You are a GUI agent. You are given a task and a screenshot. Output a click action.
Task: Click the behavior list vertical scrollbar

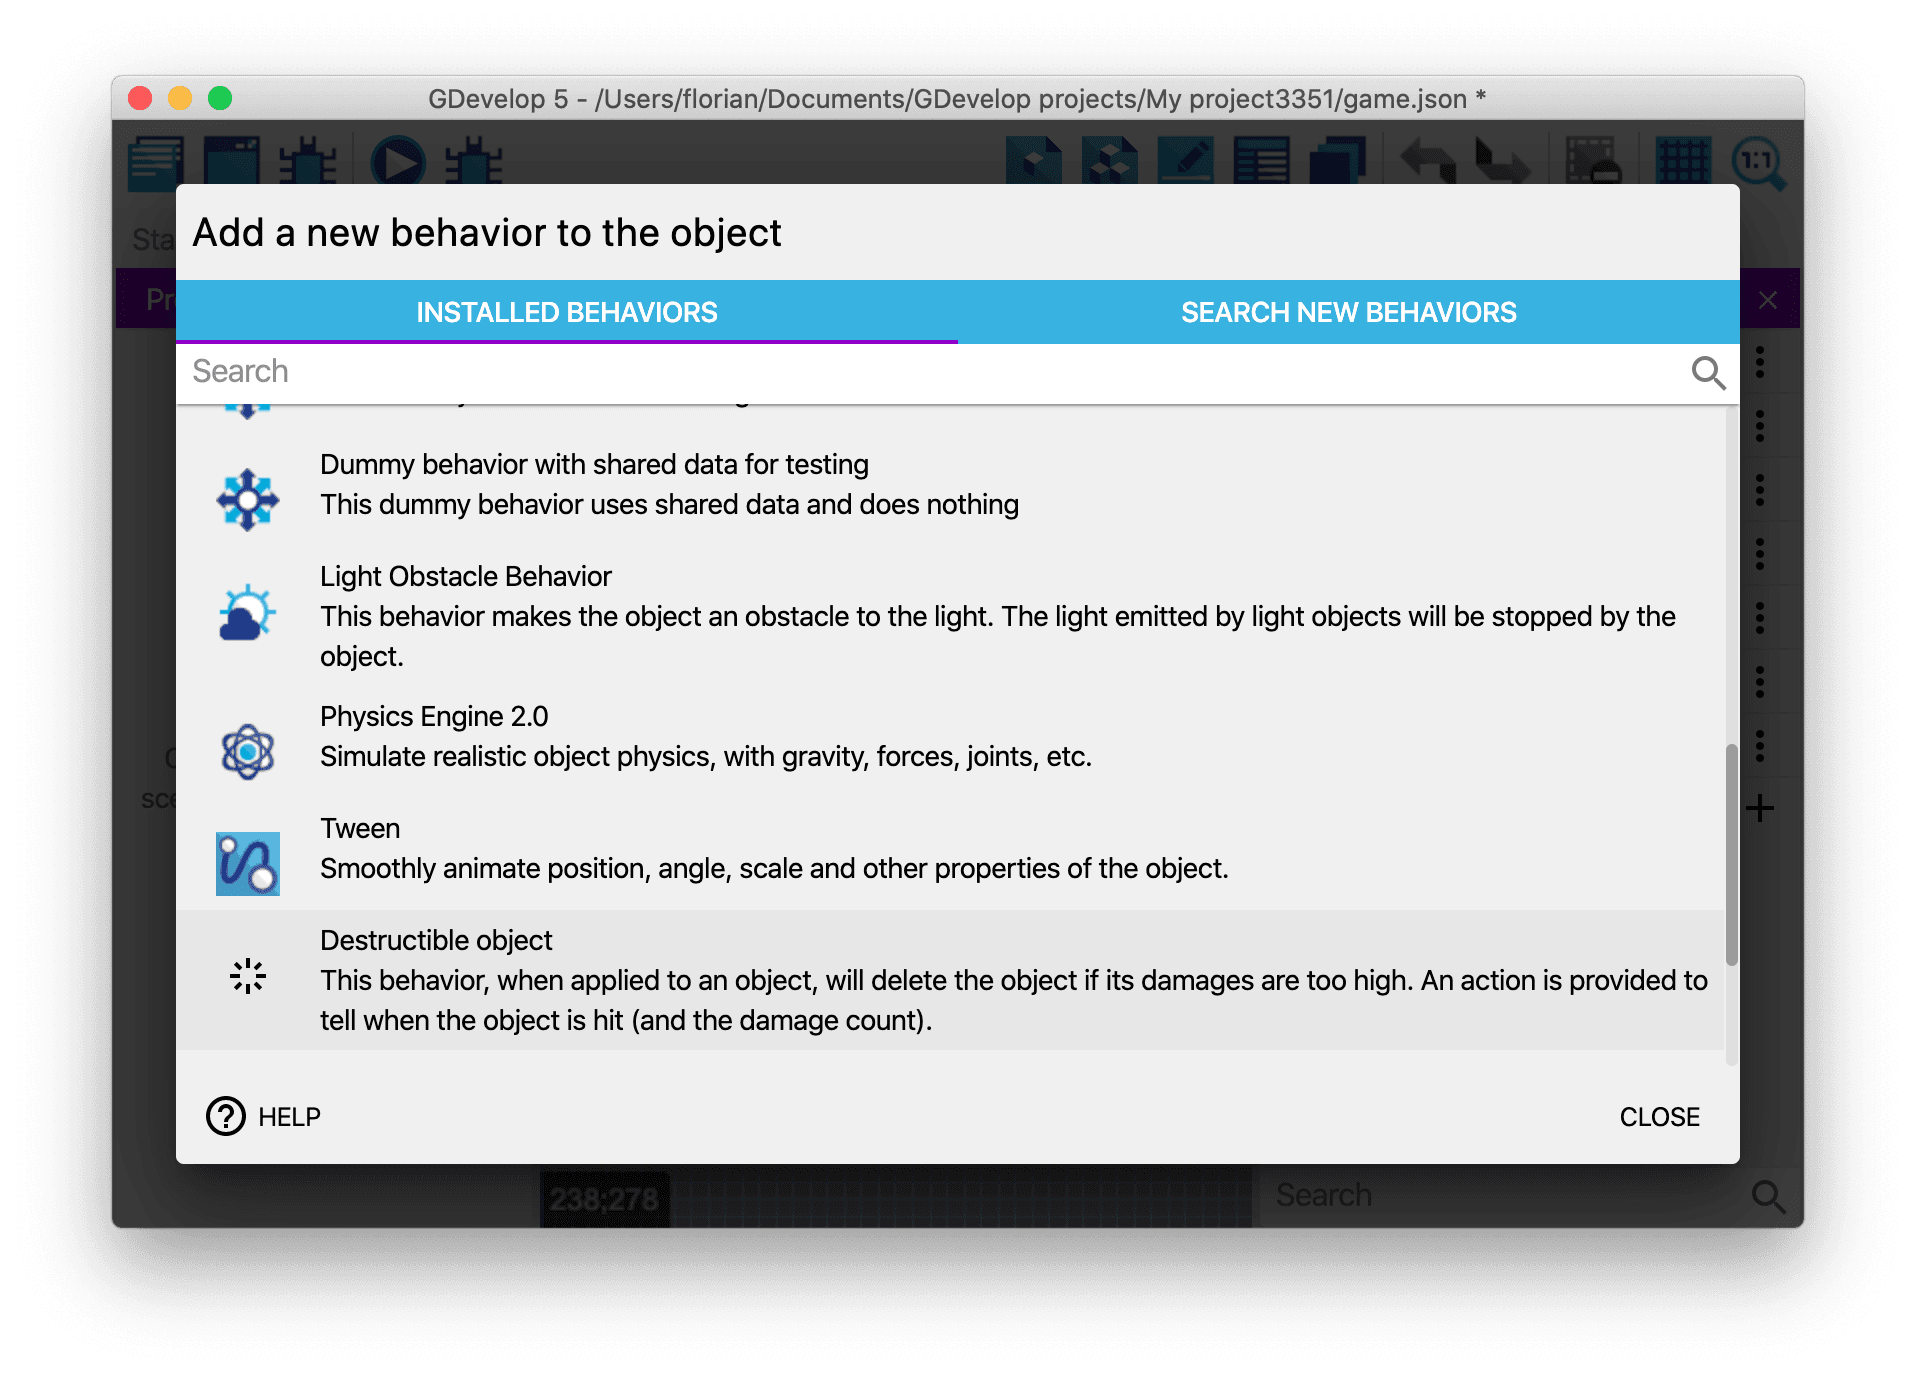(x=1731, y=854)
